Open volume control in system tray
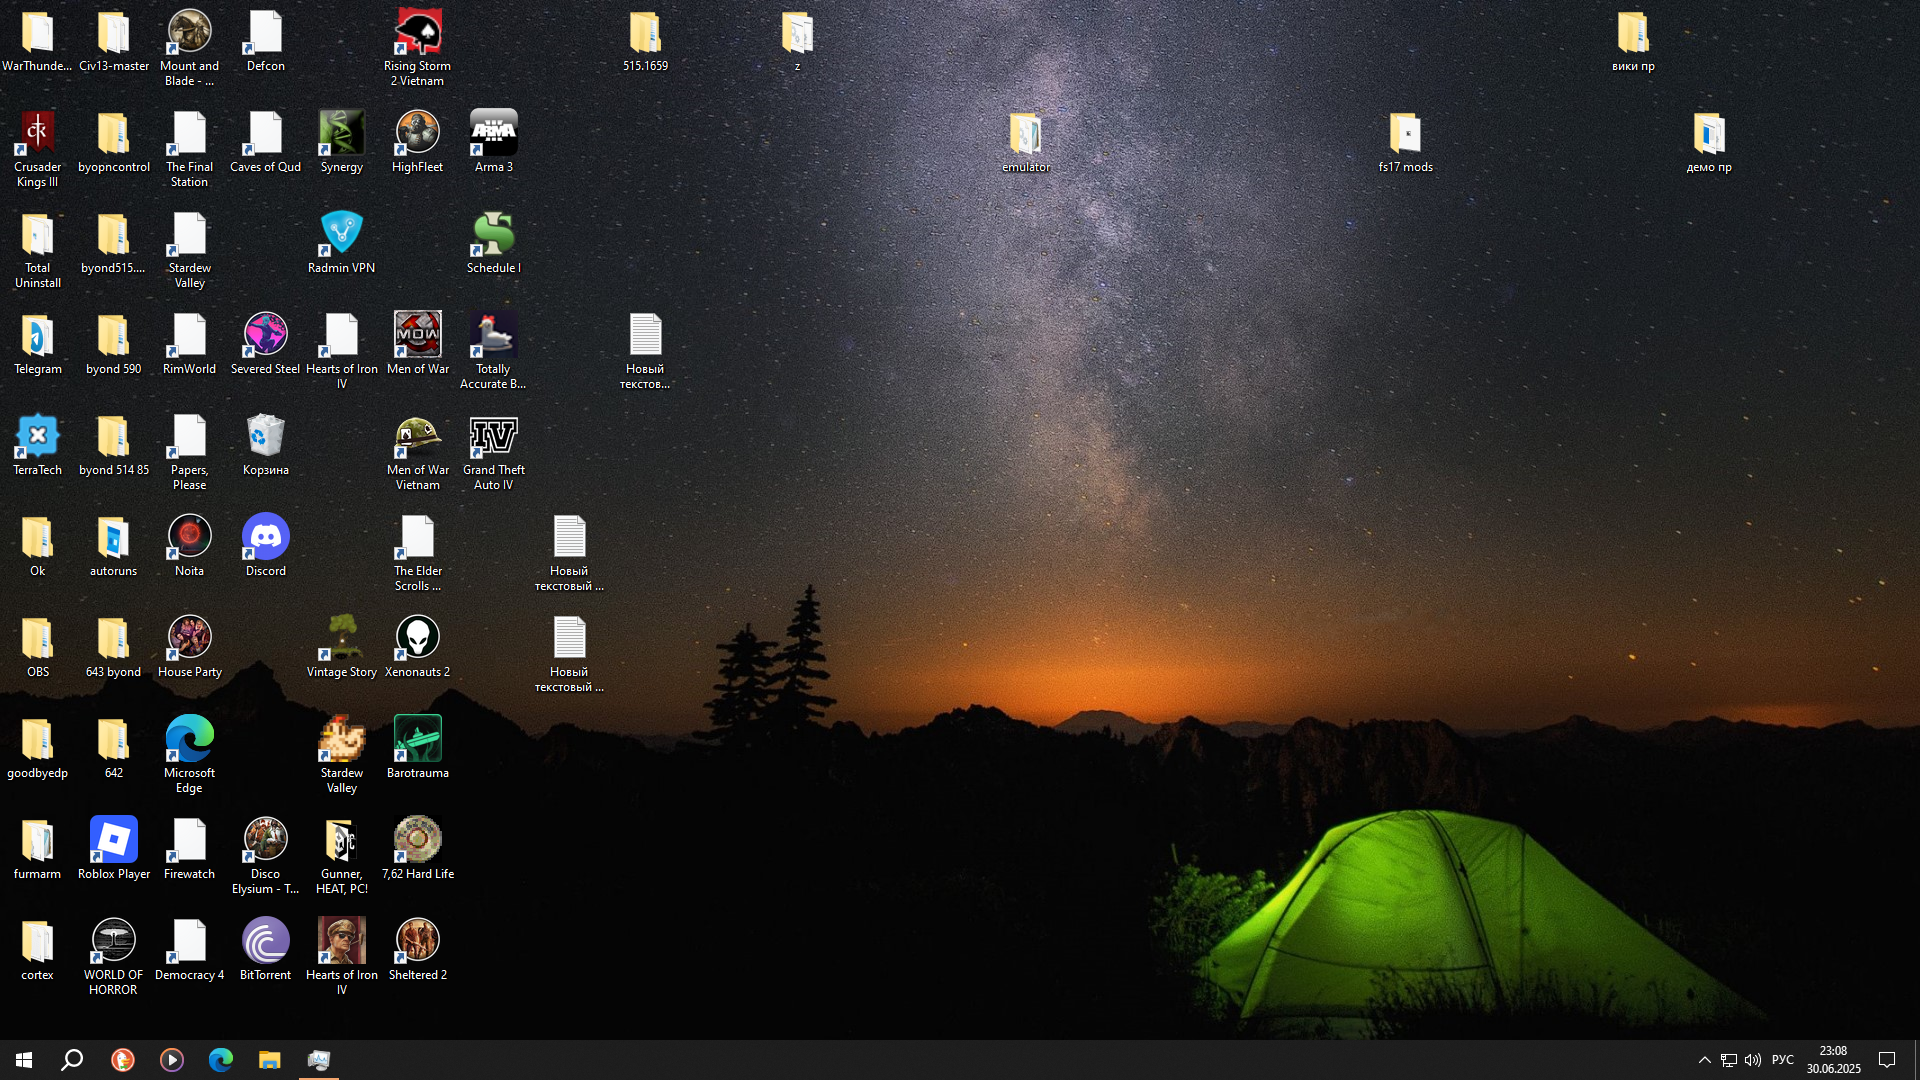This screenshot has height=1080, width=1920. point(1752,1060)
